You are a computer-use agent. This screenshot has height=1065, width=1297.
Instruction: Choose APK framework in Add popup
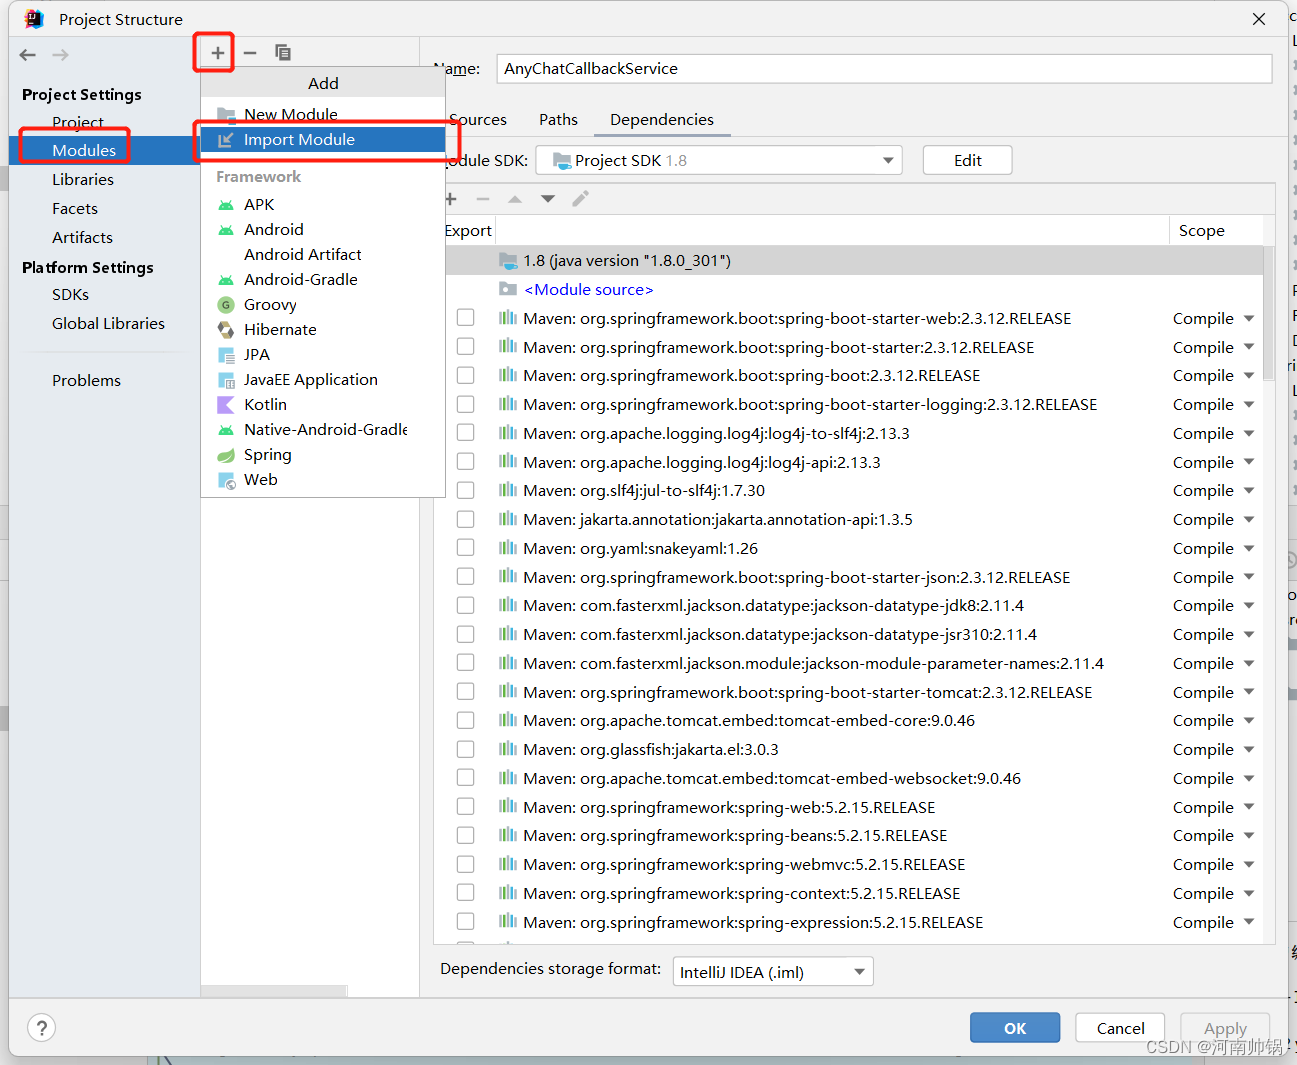tap(323, 204)
